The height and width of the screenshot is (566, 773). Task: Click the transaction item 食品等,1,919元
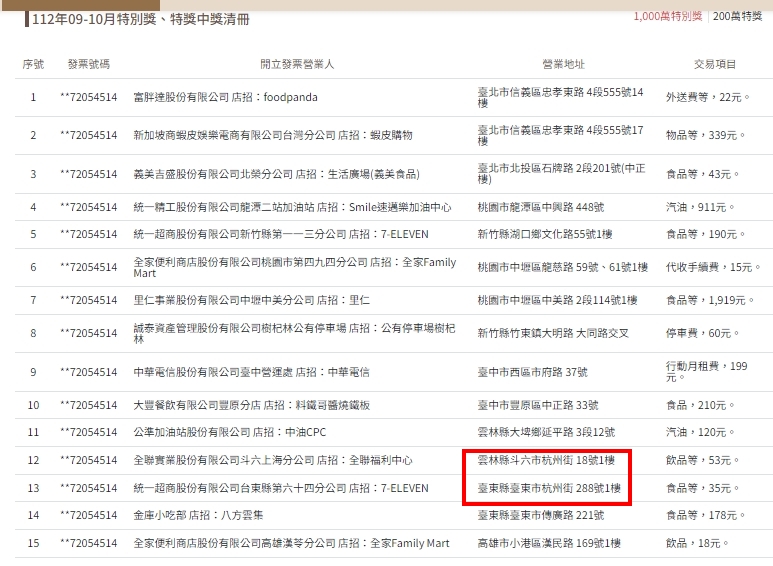pyautogui.click(x=710, y=300)
